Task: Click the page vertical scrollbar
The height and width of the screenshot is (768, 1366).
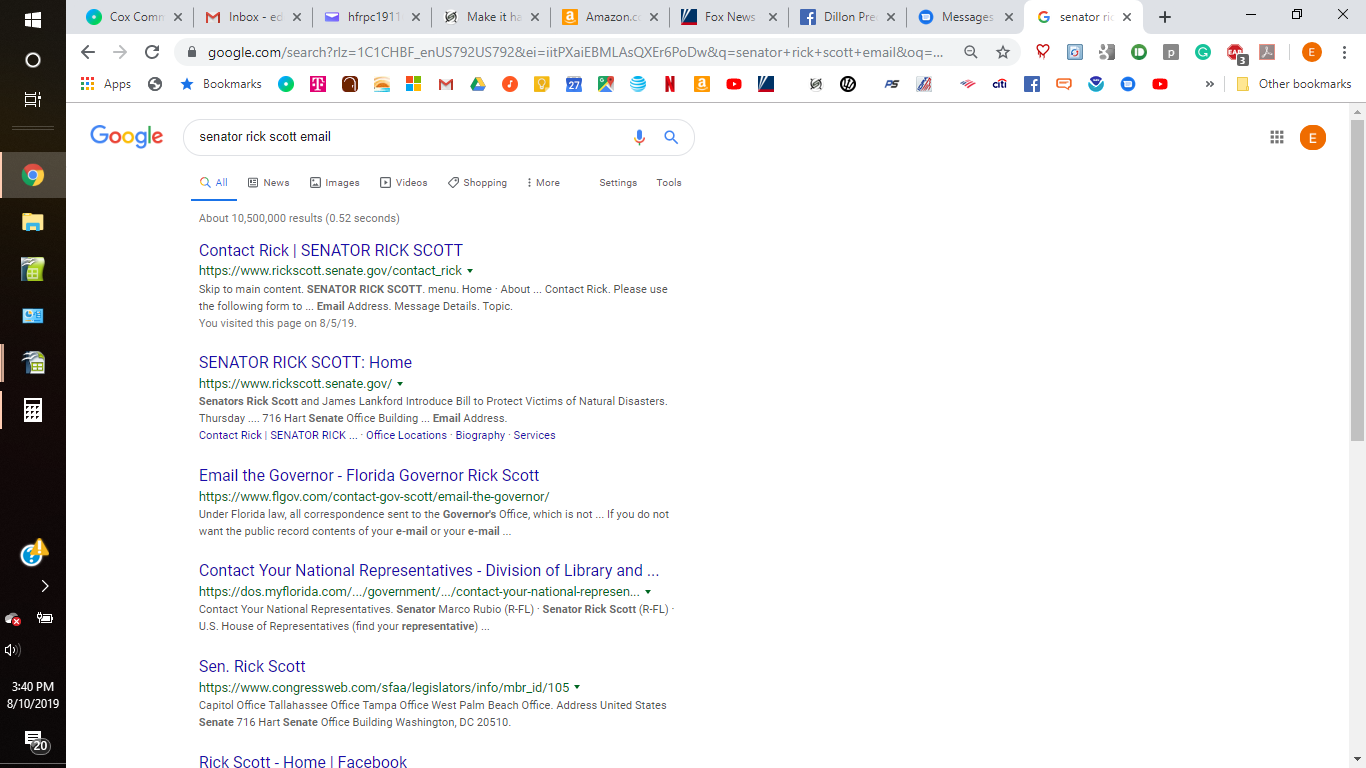Action: tap(1357, 280)
